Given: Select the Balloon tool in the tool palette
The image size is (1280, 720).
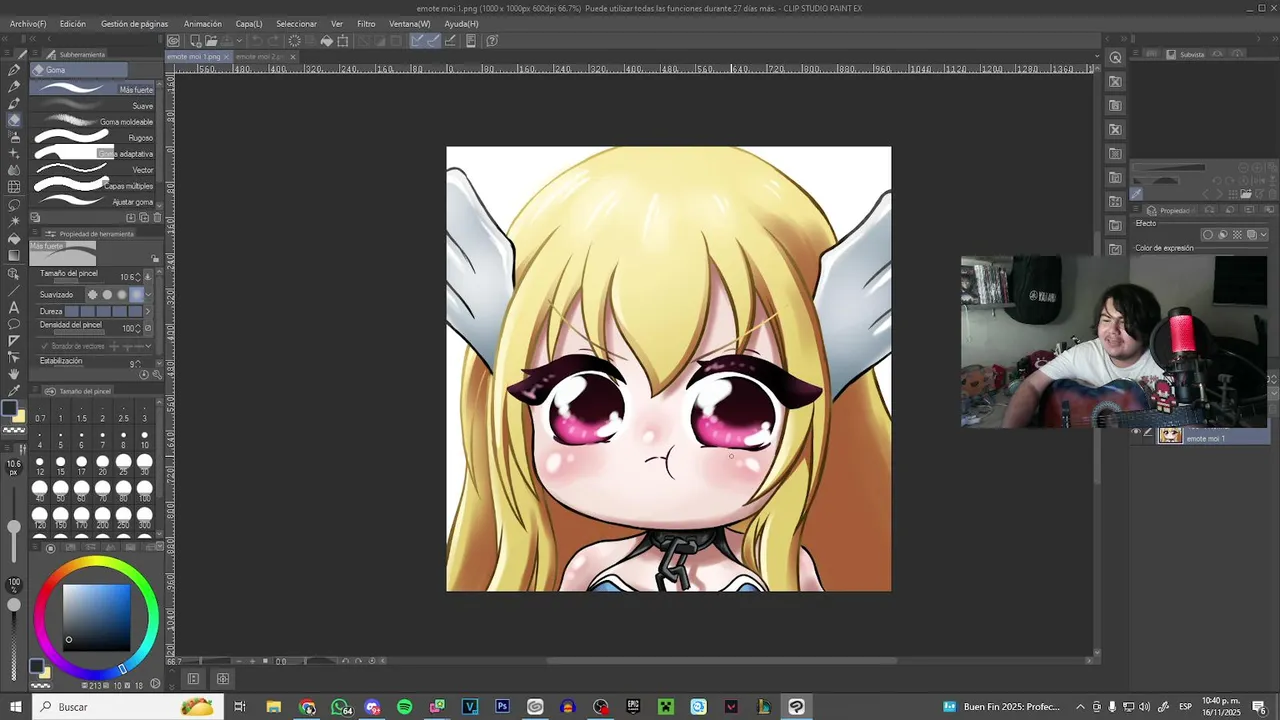Looking at the screenshot, I should [14, 324].
